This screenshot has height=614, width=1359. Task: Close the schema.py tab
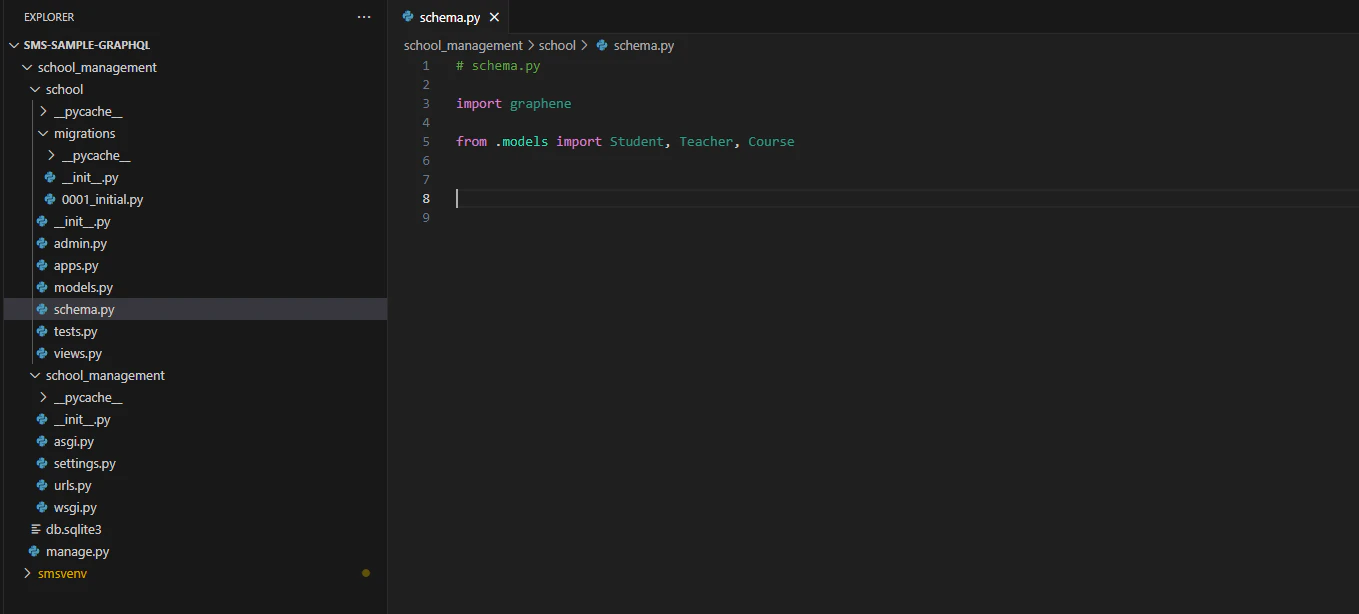[x=494, y=16]
